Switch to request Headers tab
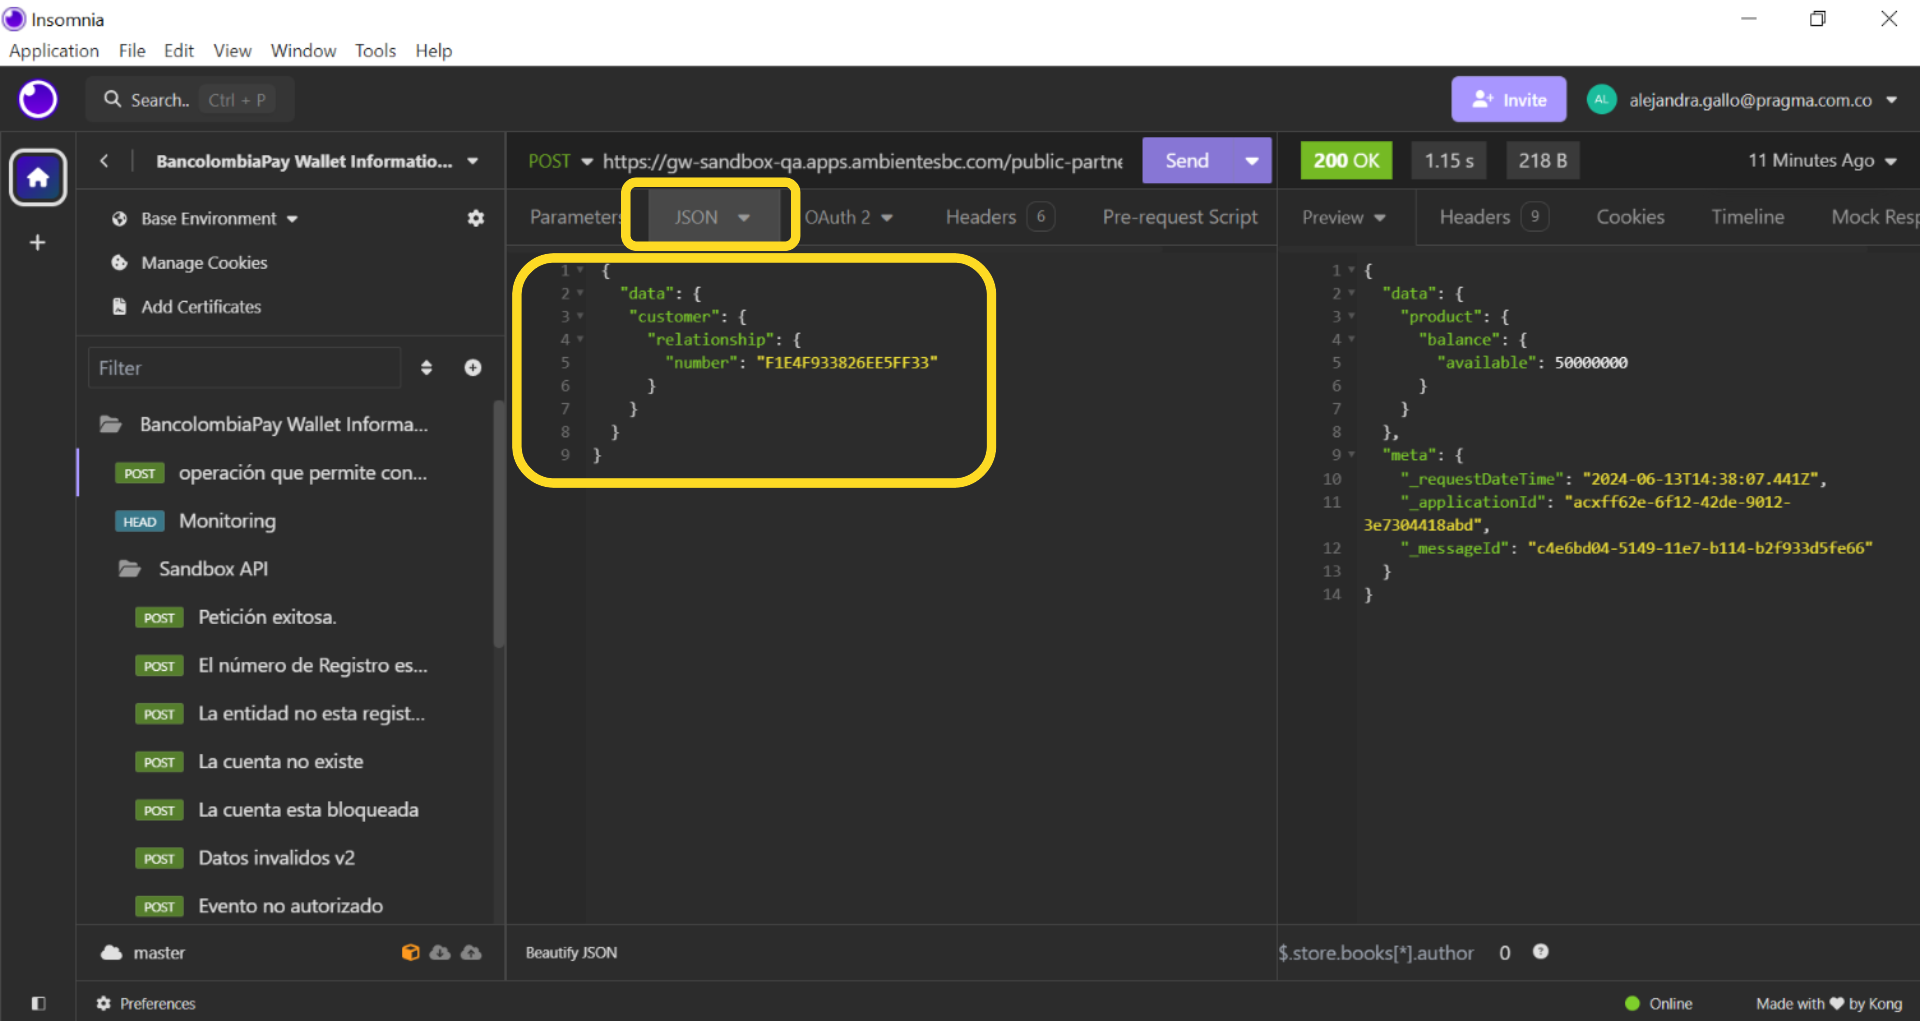The image size is (1920, 1021). point(1000,218)
